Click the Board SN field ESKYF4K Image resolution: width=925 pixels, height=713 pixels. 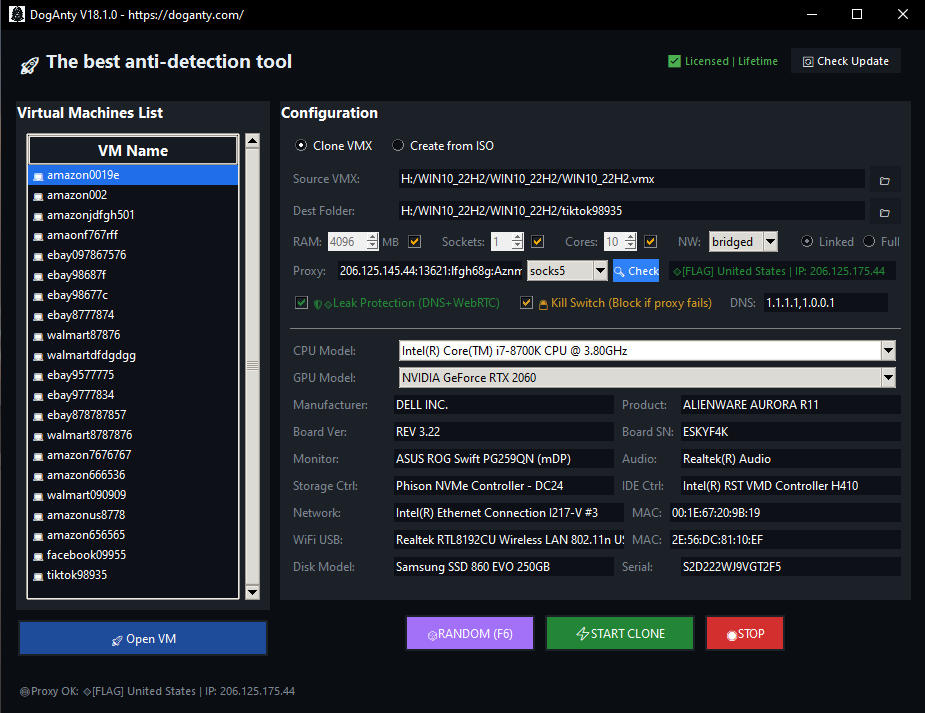click(790, 432)
